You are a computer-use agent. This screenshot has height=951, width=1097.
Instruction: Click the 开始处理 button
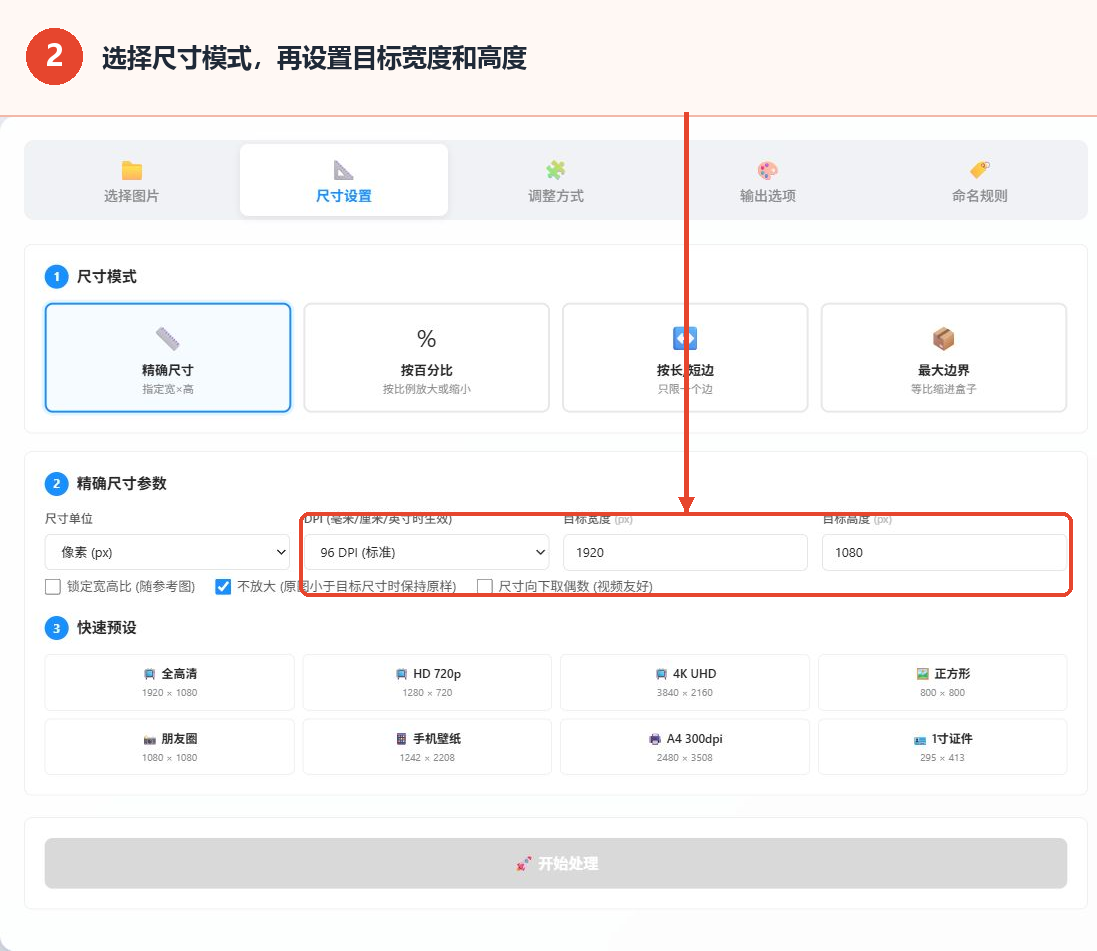(555, 864)
